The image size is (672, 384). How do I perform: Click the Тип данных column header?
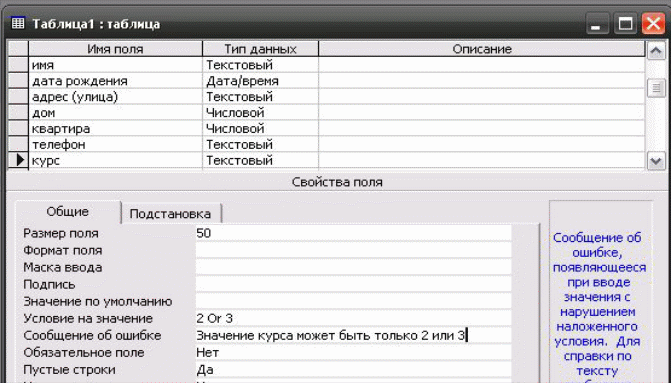(261, 49)
